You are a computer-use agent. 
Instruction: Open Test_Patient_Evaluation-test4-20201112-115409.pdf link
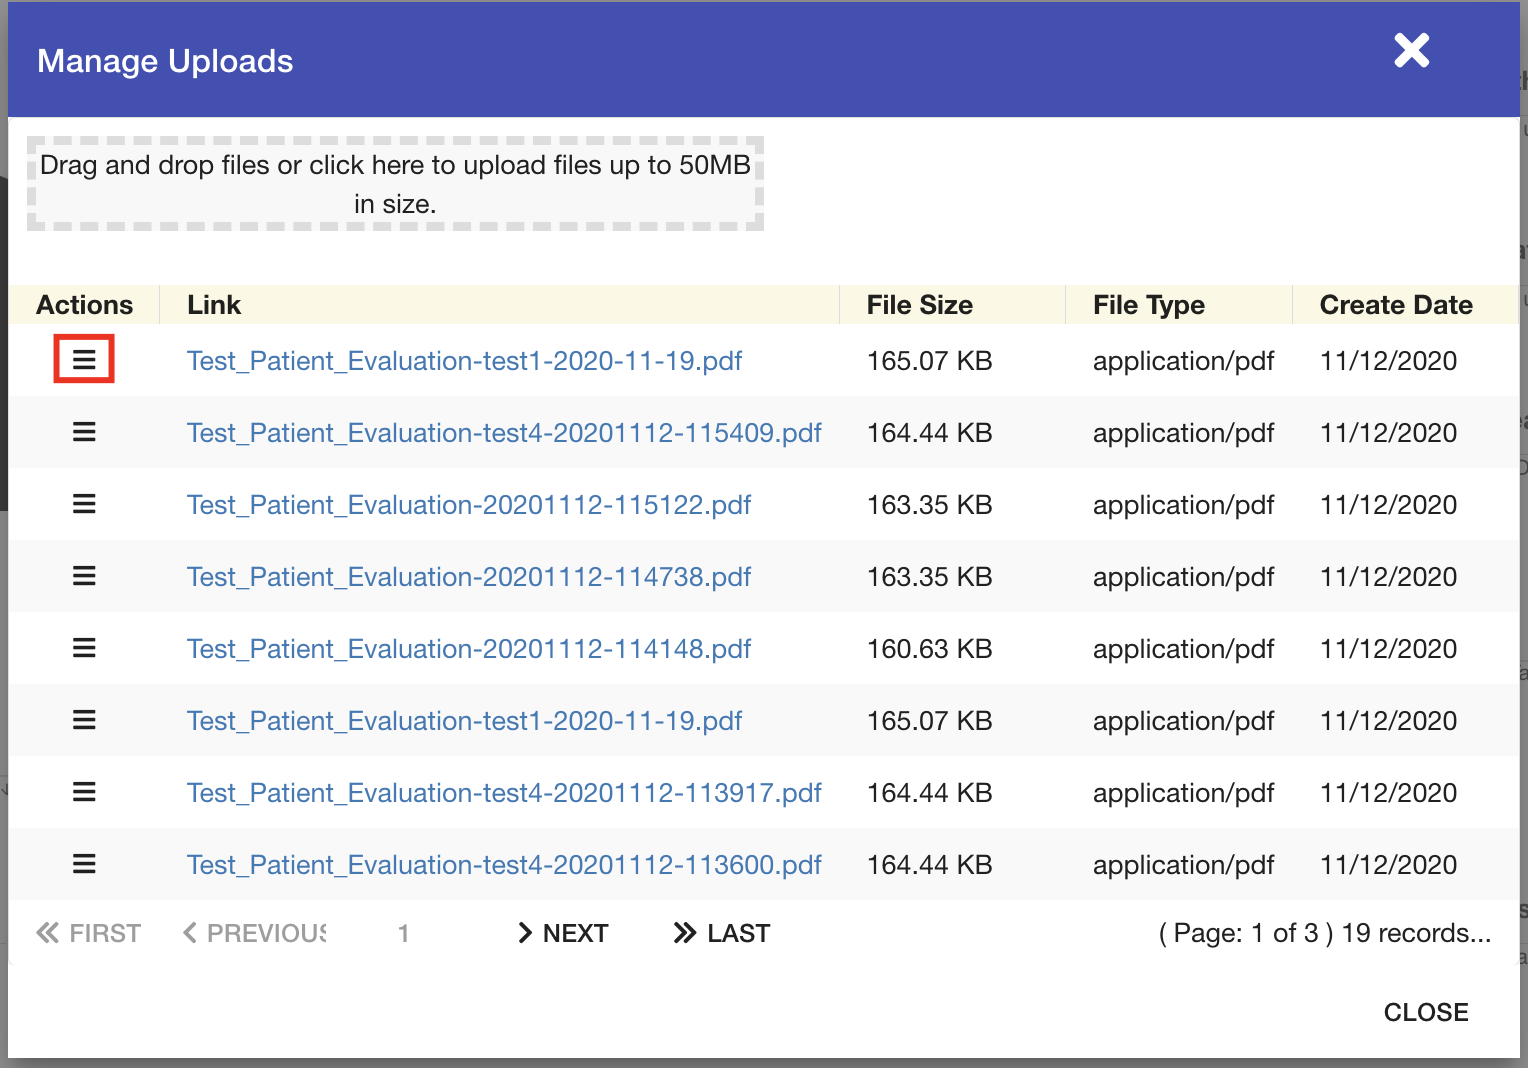pyautogui.click(x=503, y=433)
